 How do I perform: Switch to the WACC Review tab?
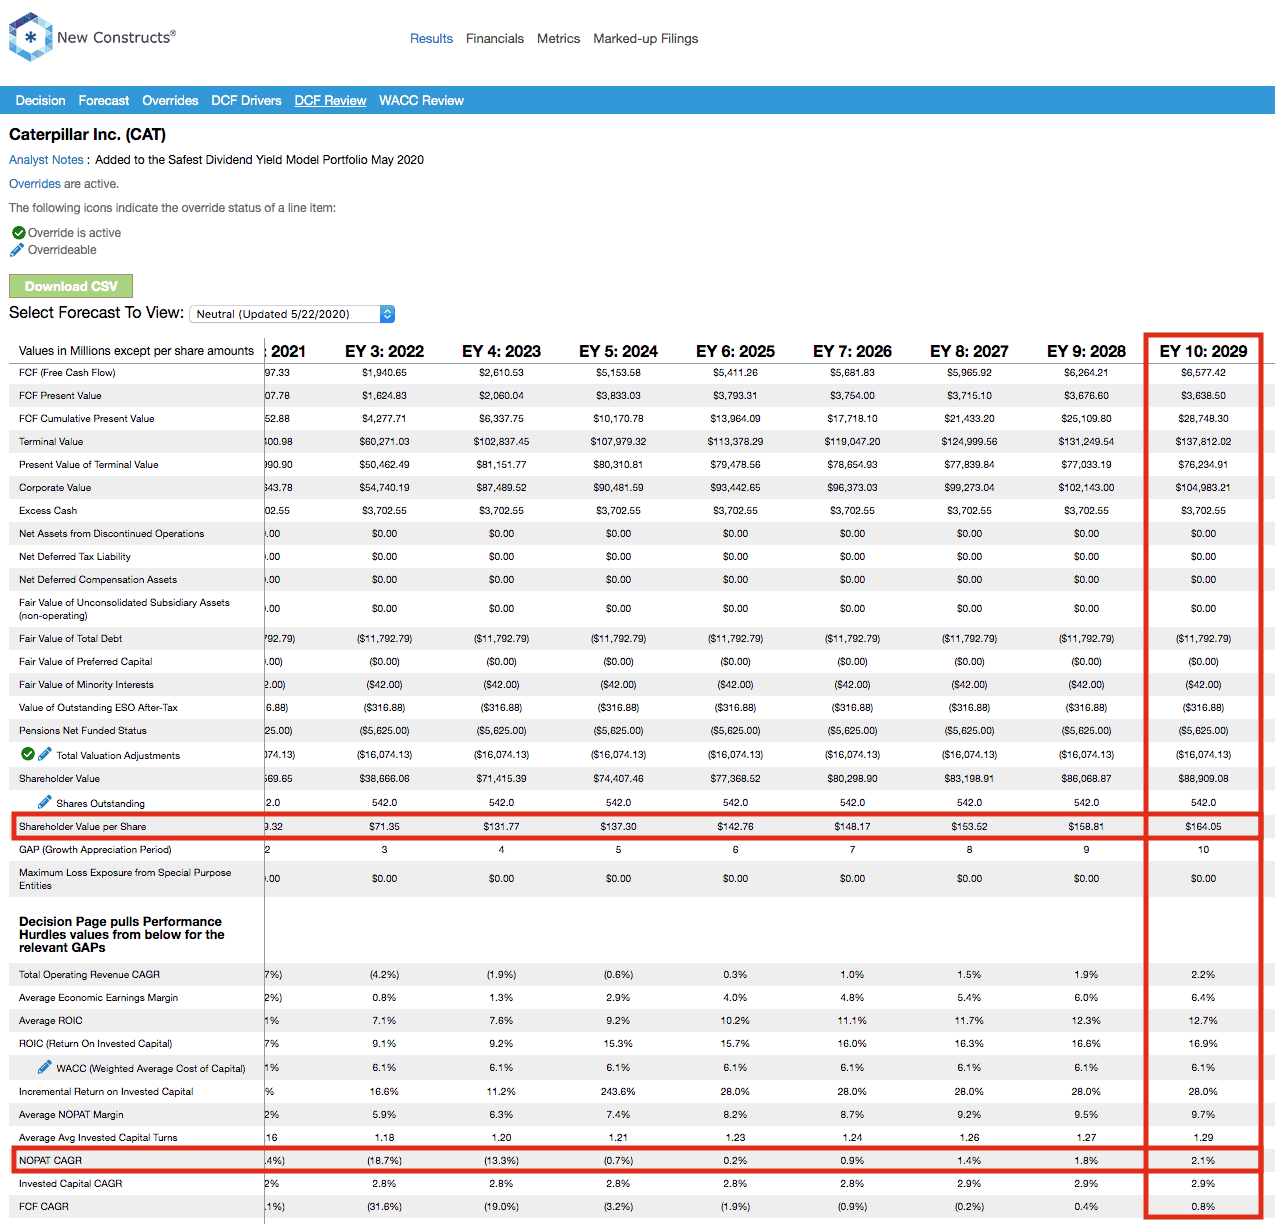coord(421,101)
